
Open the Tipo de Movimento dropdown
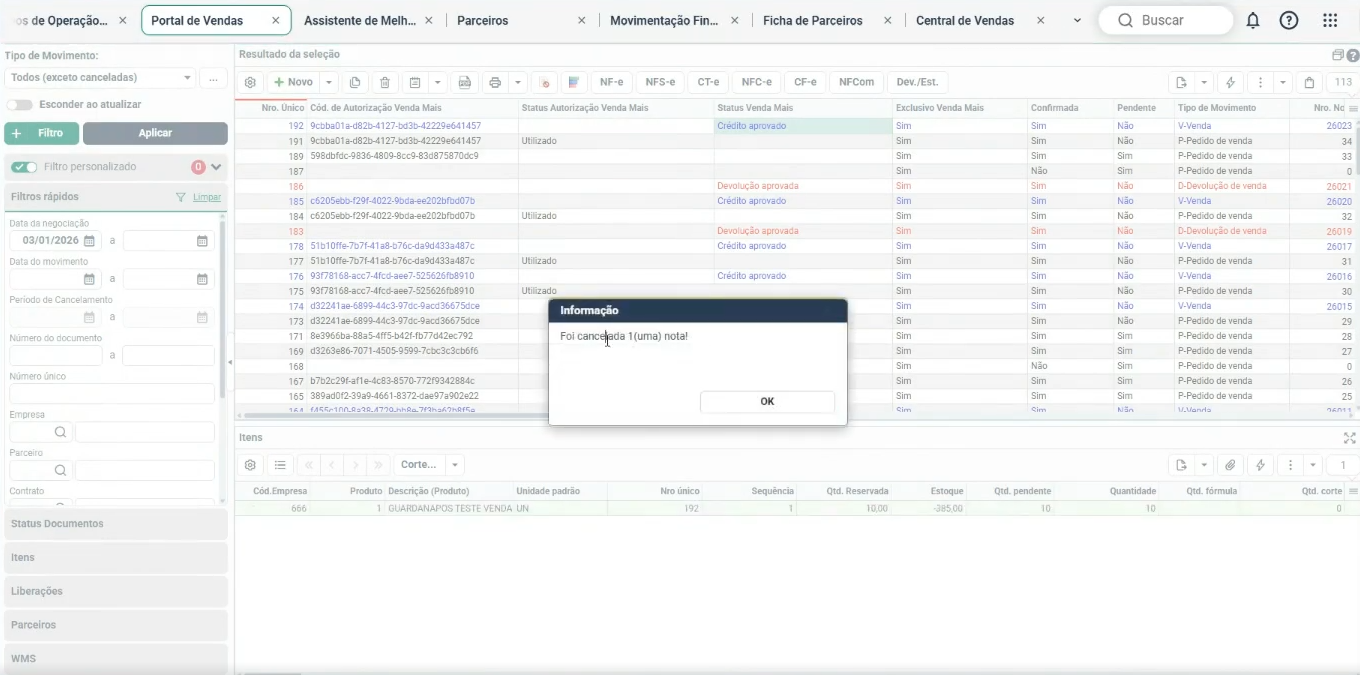point(100,77)
